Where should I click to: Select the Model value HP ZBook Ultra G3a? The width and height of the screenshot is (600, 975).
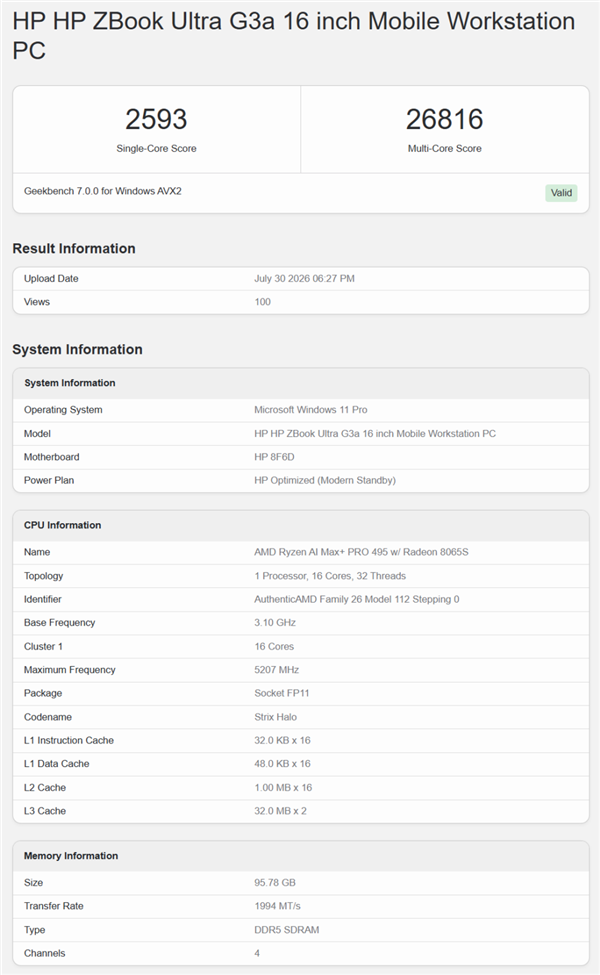coord(375,433)
